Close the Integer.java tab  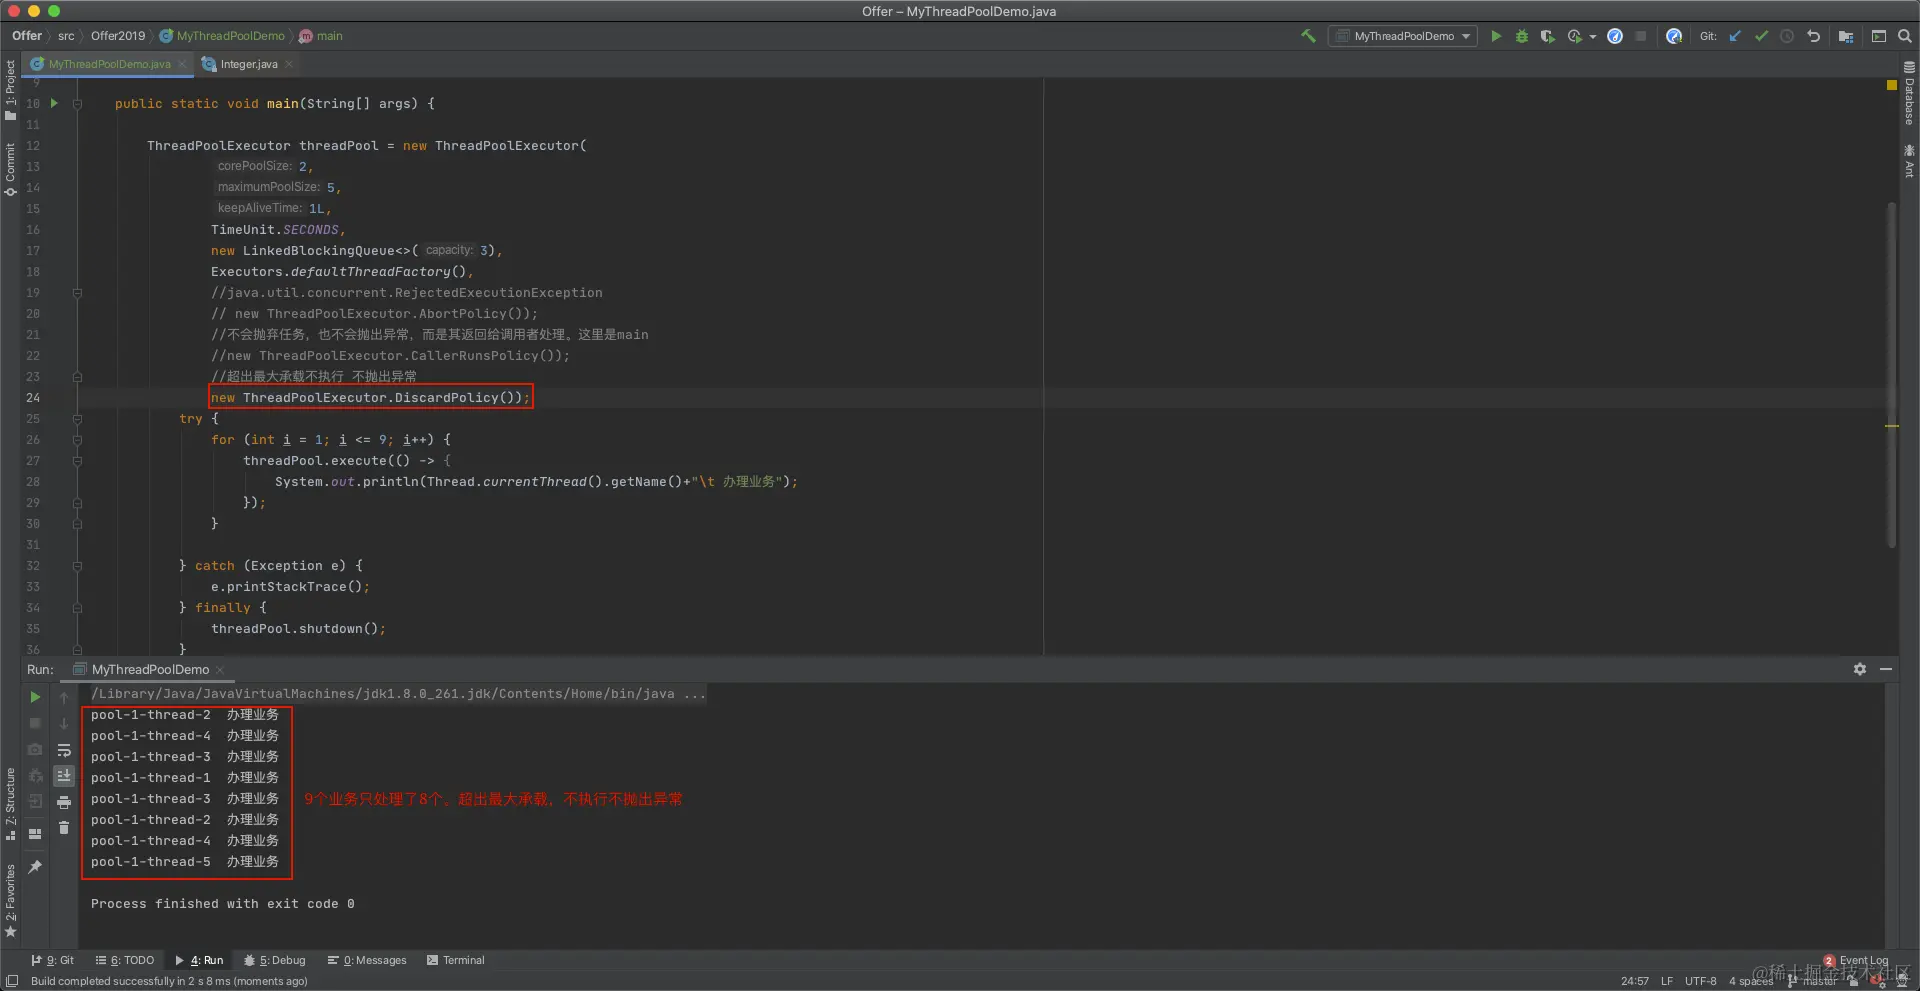click(x=289, y=64)
